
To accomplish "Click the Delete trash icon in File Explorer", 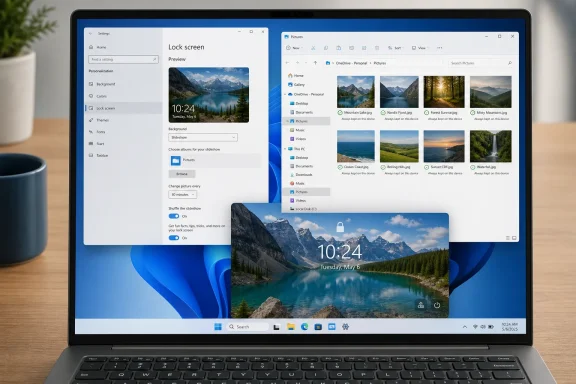I will (377, 48).
